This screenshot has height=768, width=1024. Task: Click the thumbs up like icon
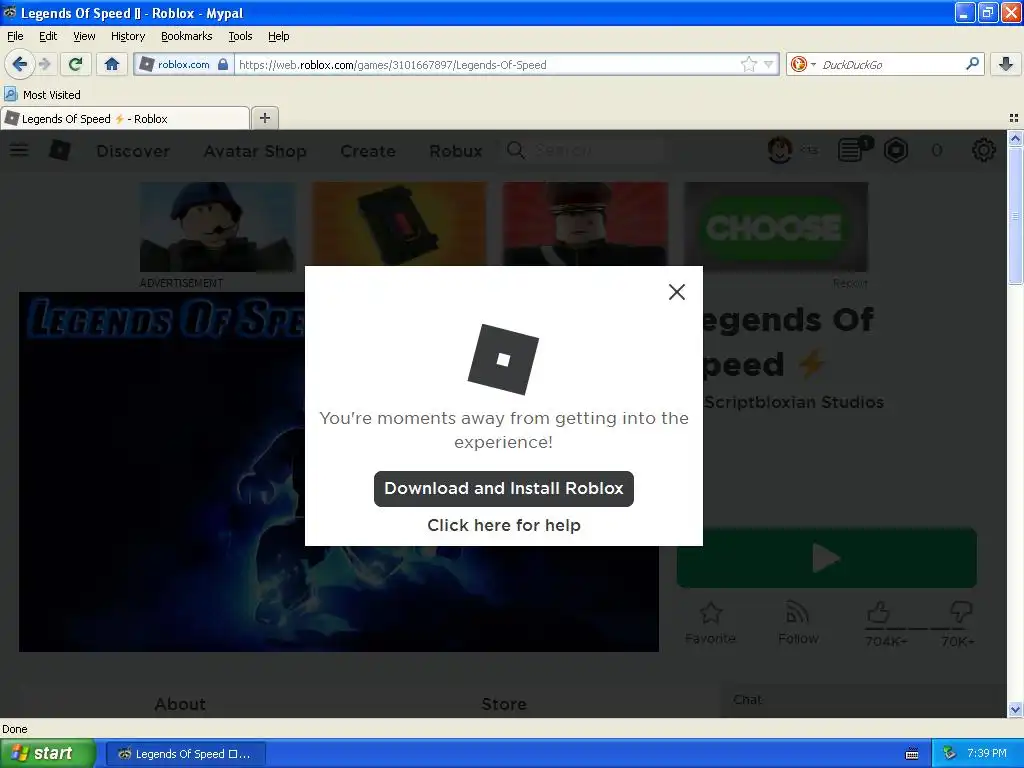click(879, 613)
